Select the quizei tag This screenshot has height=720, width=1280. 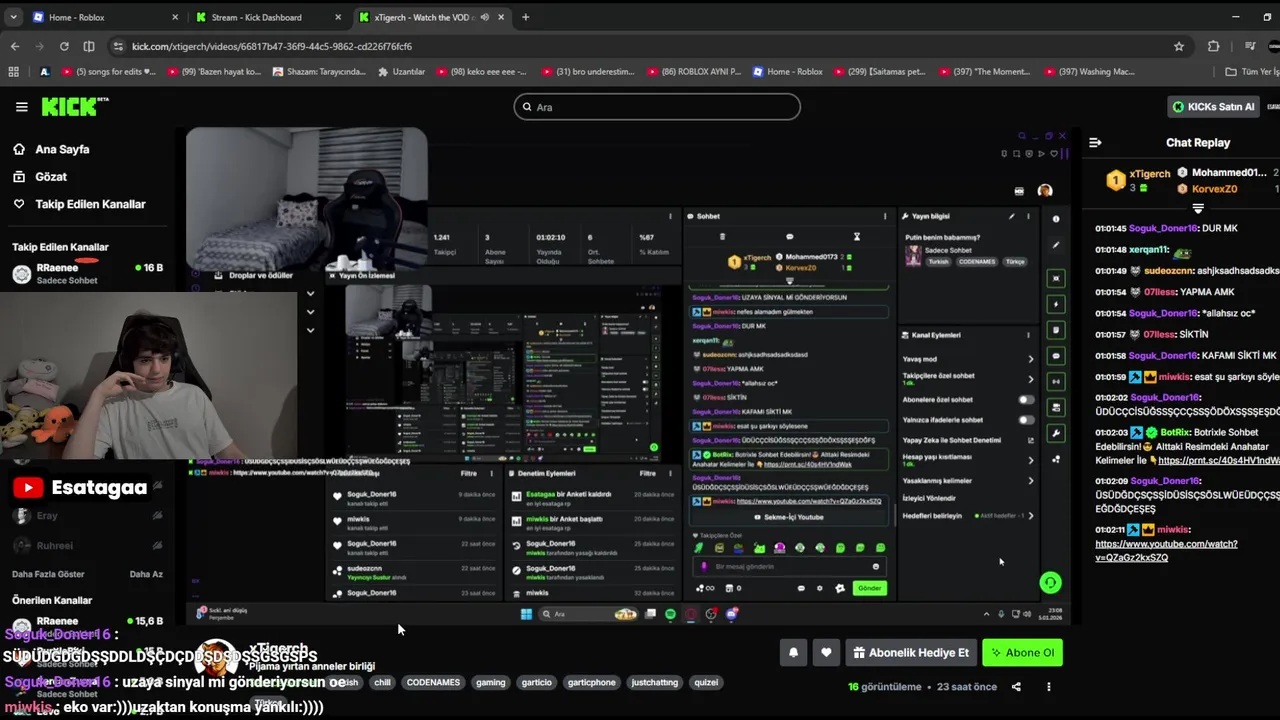pos(706,683)
